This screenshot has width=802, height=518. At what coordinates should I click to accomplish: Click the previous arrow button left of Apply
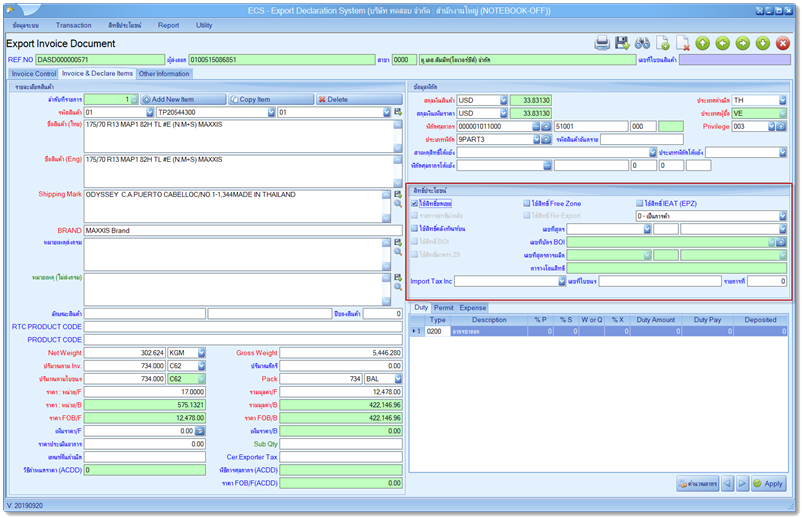point(727,483)
